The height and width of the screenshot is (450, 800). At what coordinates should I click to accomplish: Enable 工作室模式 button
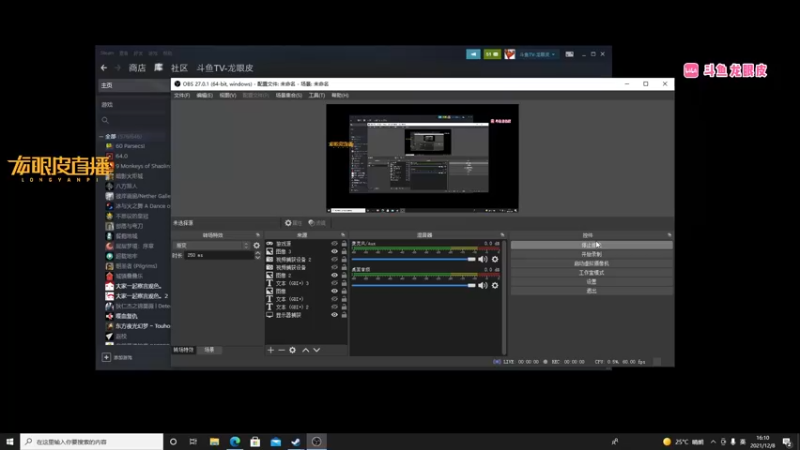coord(591,272)
